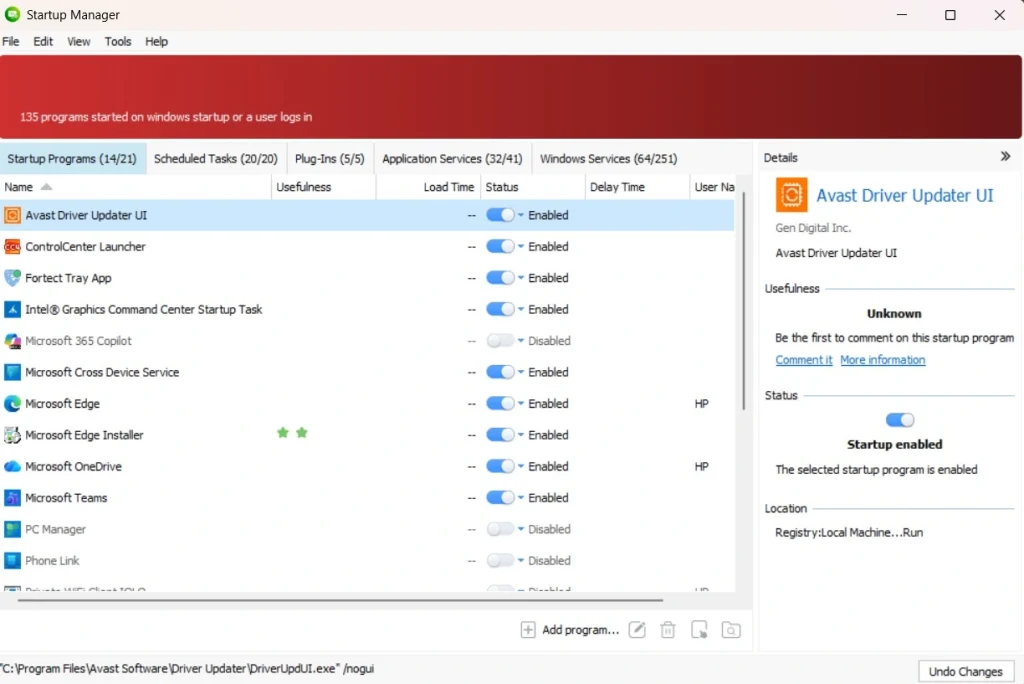Click the icon right of the trash icon
1024x684 pixels.
click(699, 630)
